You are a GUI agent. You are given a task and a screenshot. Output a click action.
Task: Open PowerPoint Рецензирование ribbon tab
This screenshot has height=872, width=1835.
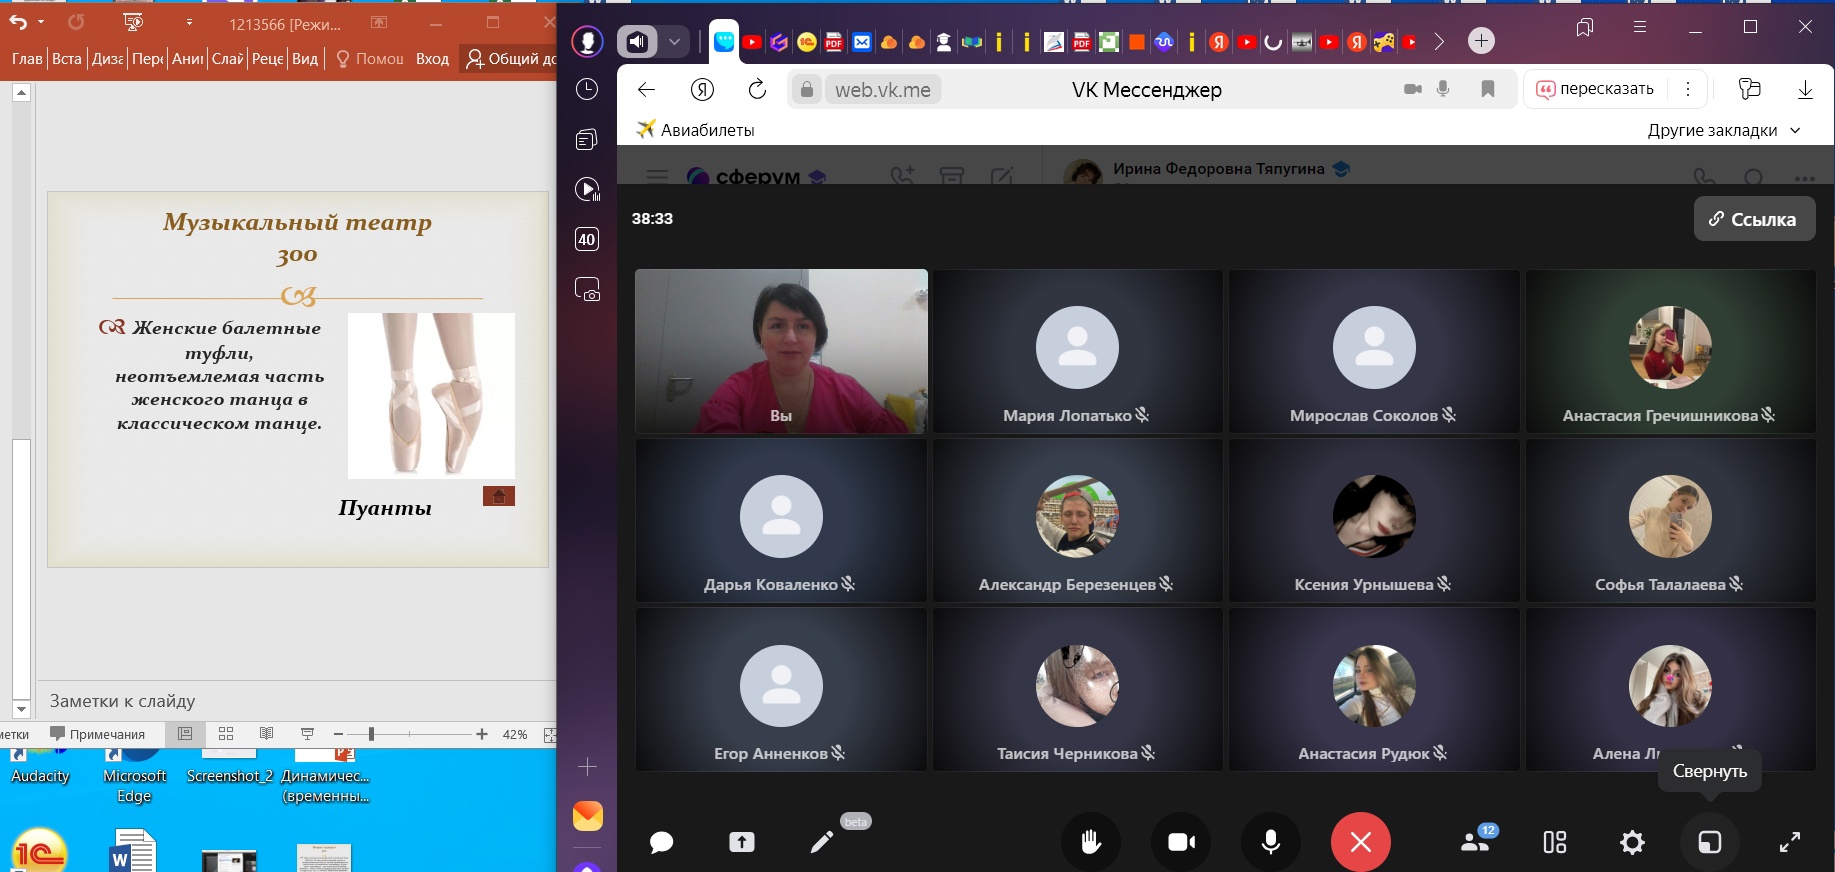(x=267, y=59)
